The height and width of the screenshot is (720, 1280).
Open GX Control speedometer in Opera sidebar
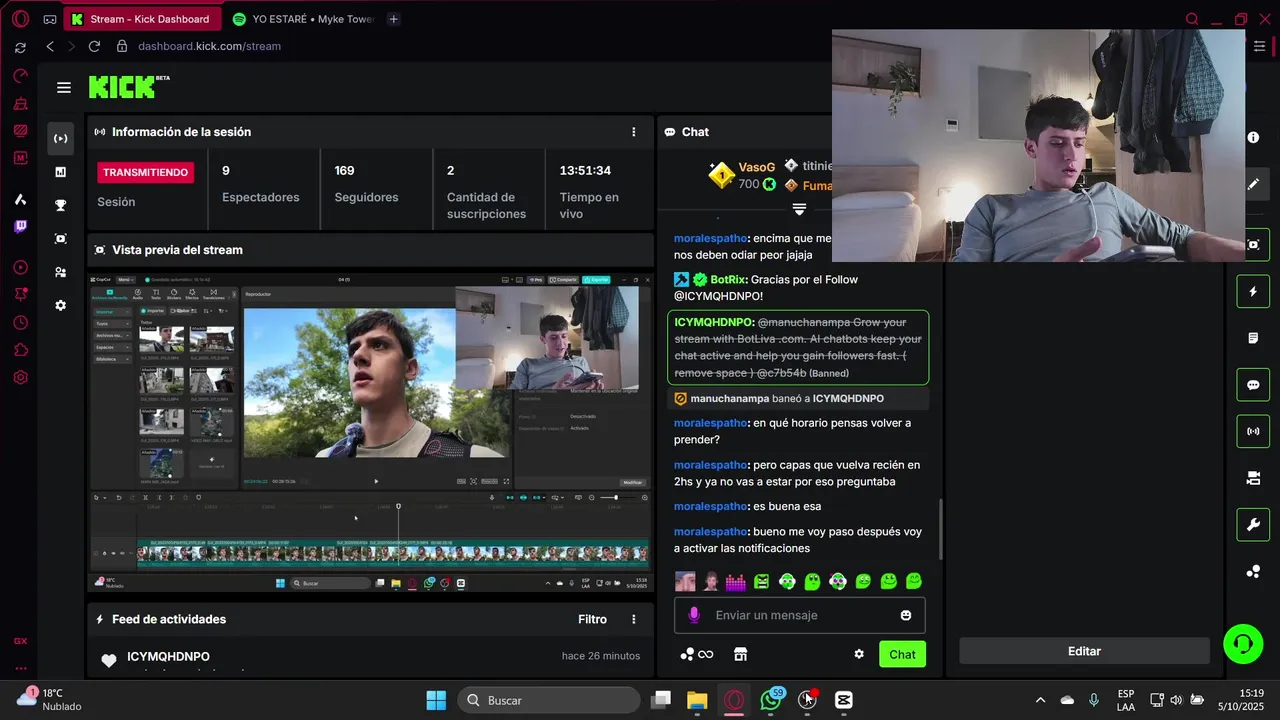coord(20,75)
